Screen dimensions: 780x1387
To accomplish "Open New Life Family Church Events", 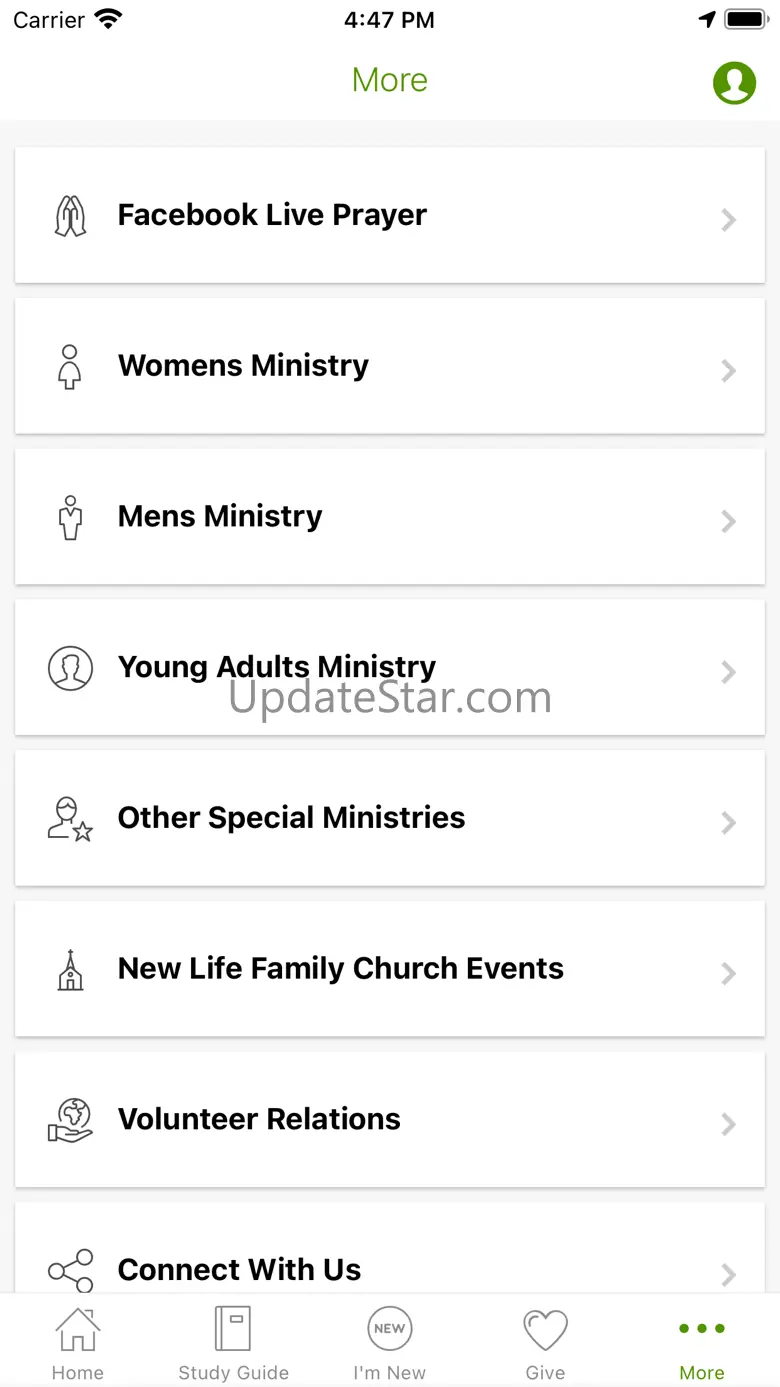I will click(341, 968).
